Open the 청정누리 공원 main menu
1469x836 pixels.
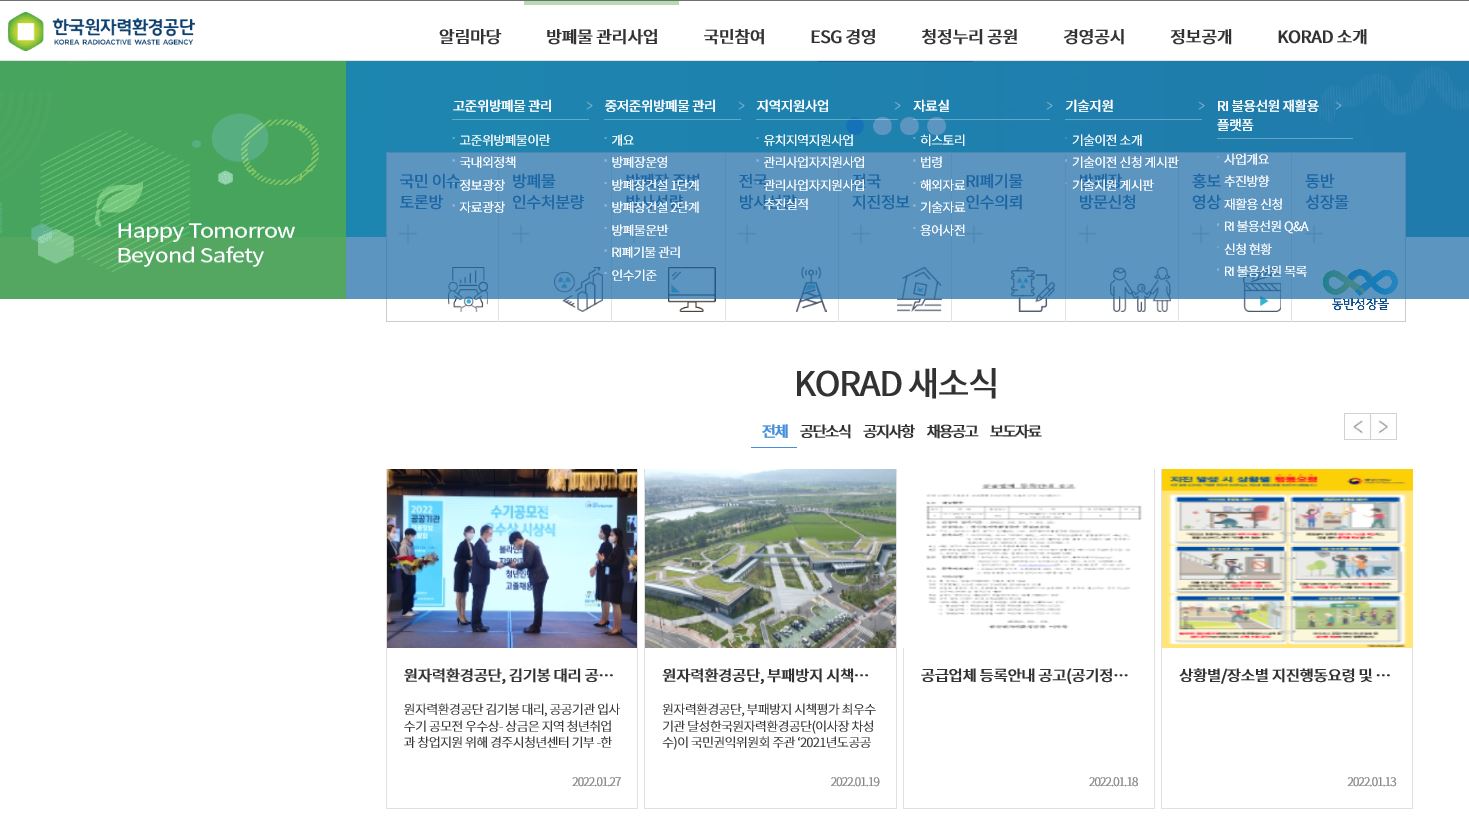tap(969, 37)
